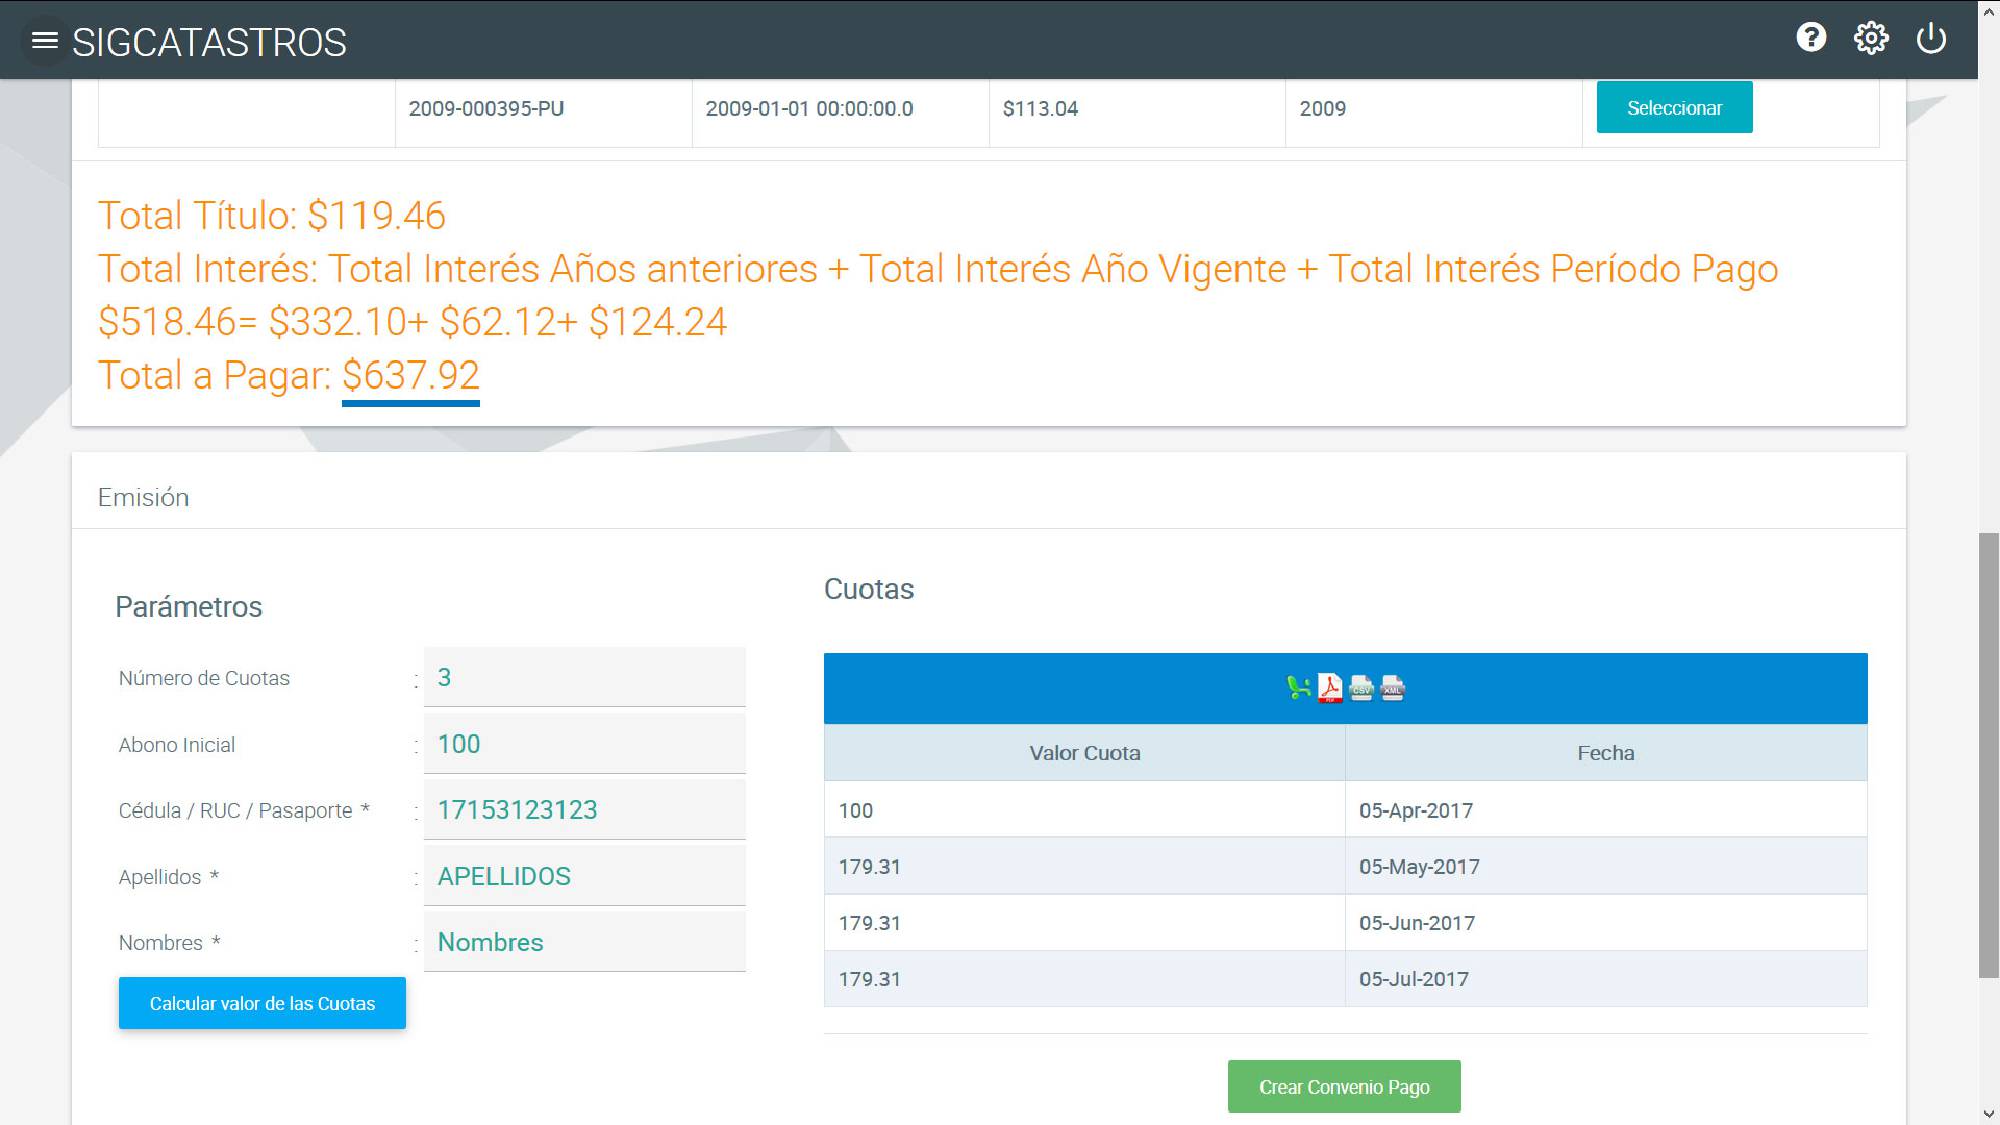Click the 'Cédula / RUC / Pasaporte *' label
2000x1125 pixels.
[x=244, y=811]
